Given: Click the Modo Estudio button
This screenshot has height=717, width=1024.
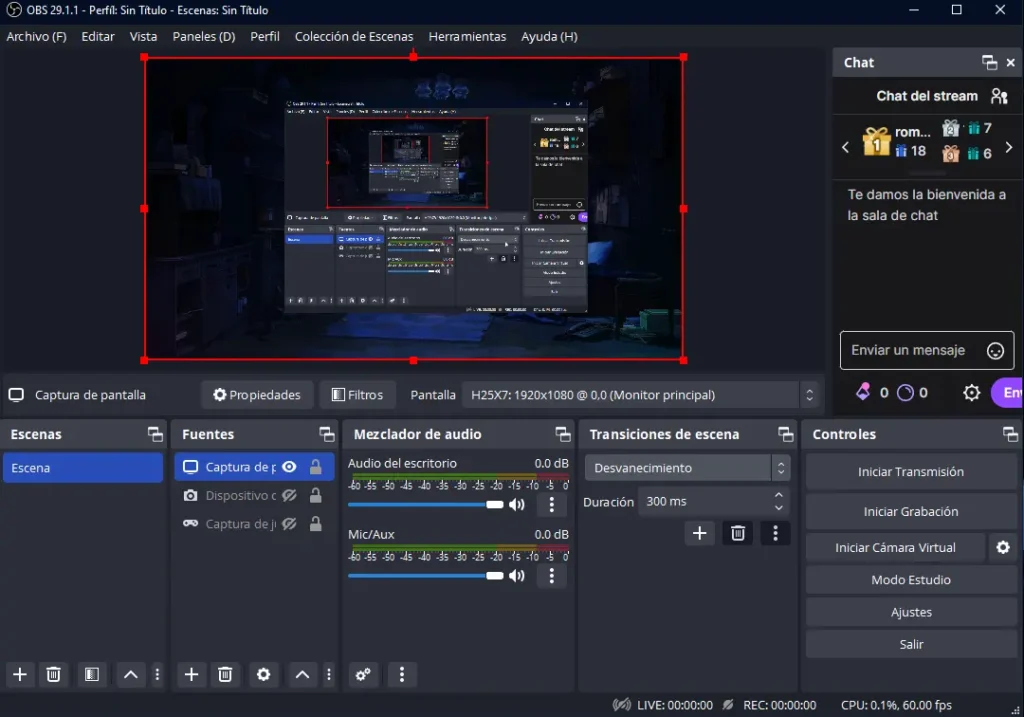Looking at the screenshot, I should click(x=910, y=580).
